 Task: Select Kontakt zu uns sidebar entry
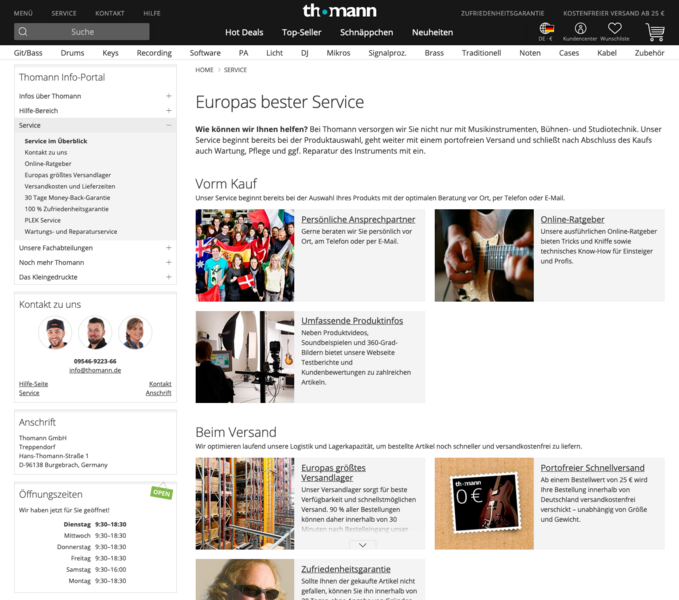click(x=46, y=152)
